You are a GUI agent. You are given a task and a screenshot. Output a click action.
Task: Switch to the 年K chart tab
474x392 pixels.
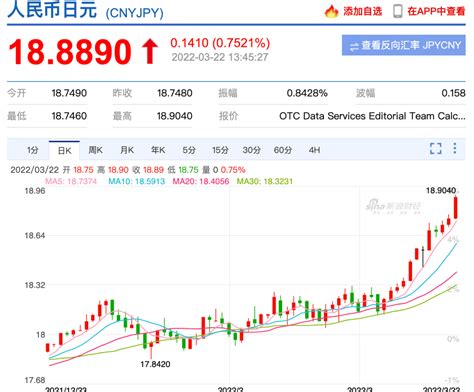[158, 150]
